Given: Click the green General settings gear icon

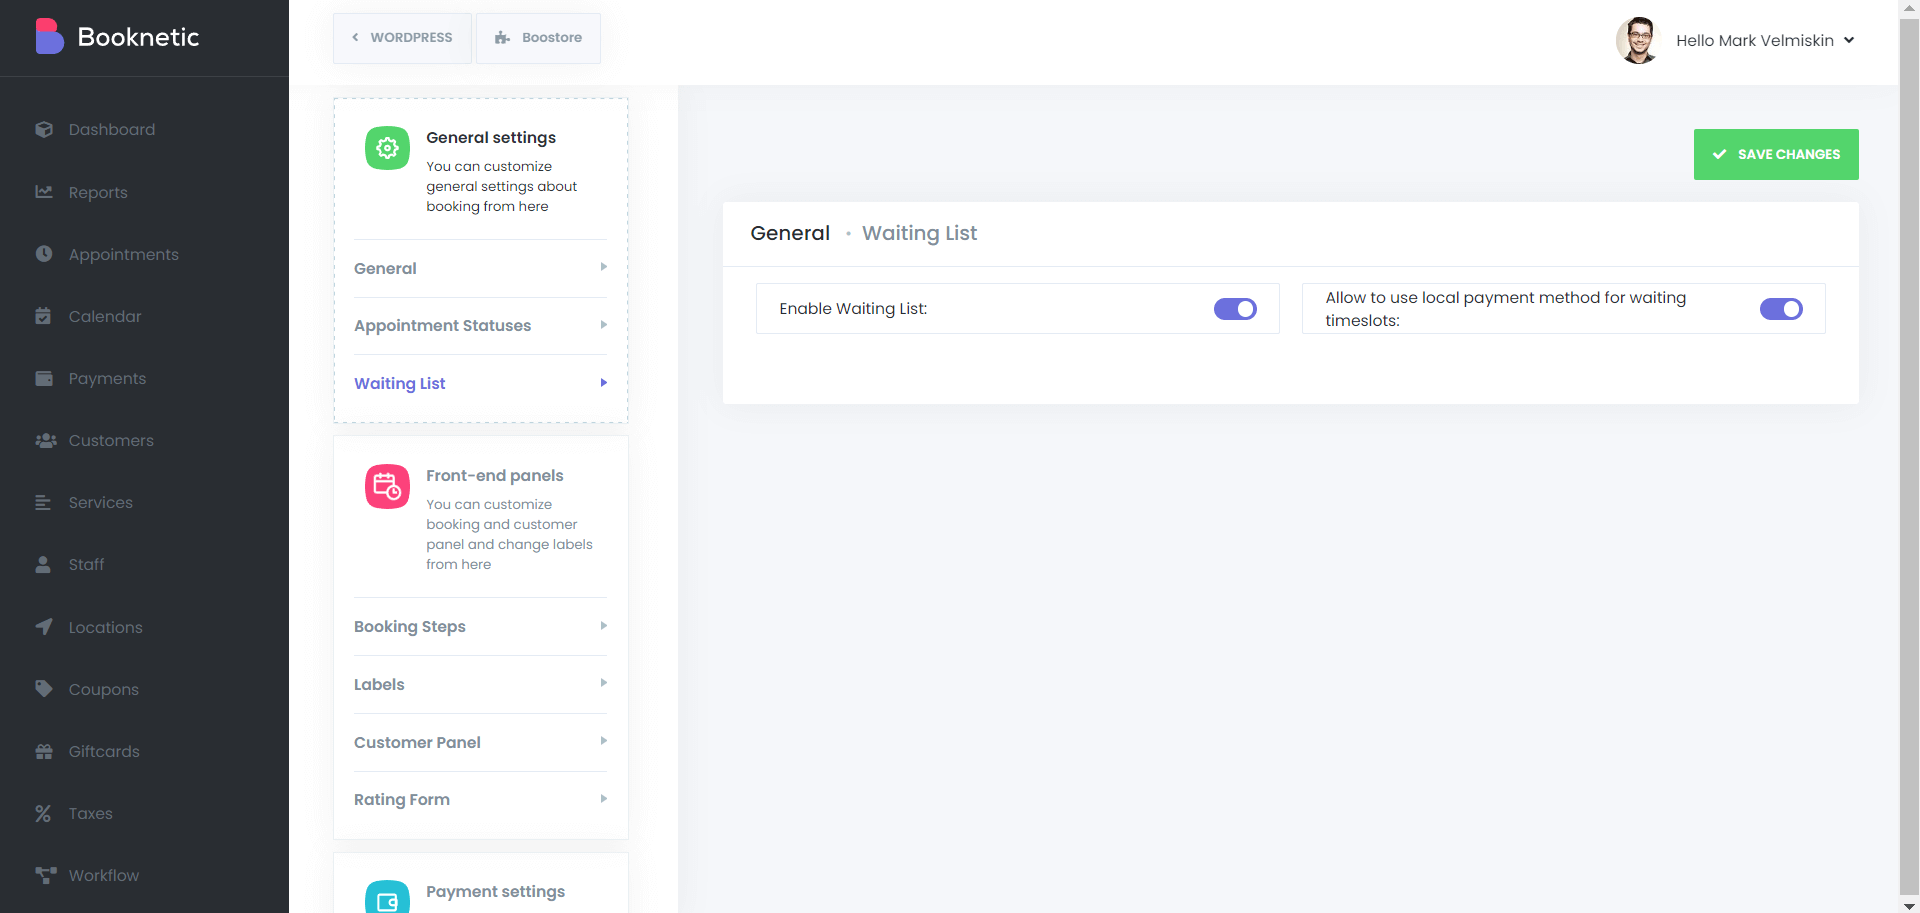Looking at the screenshot, I should pyautogui.click(x=387, y=148).
